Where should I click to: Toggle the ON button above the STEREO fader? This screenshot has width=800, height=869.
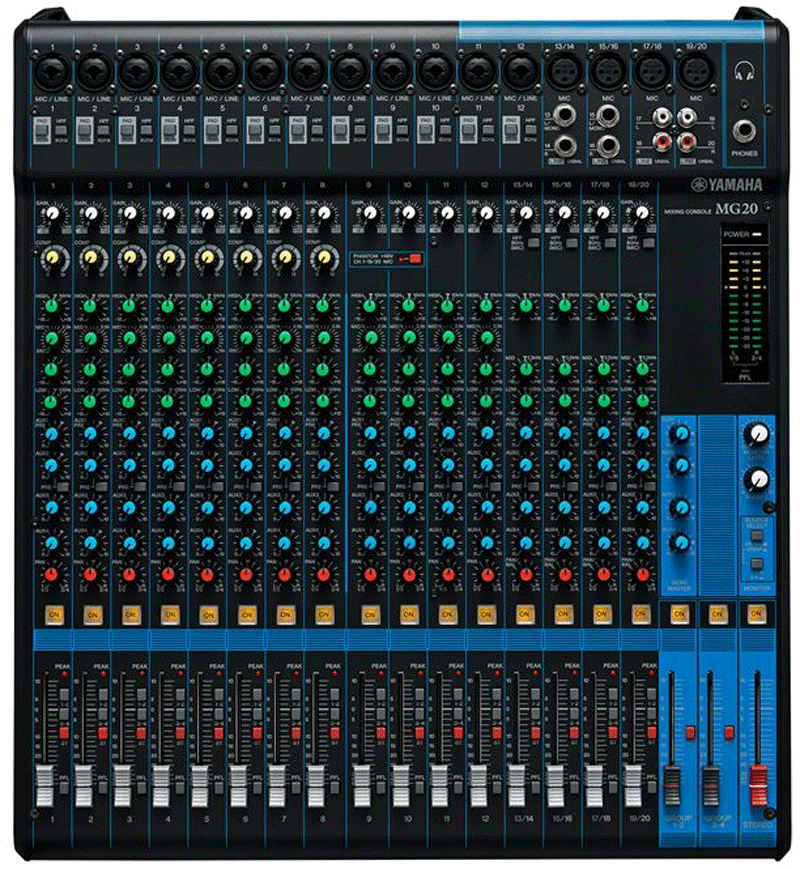[755, 614]
